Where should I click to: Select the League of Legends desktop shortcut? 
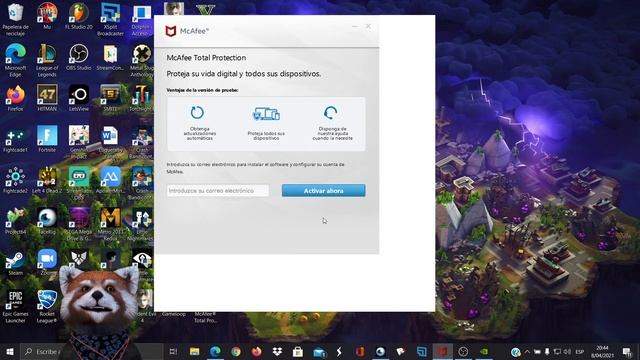coord(47,60)
